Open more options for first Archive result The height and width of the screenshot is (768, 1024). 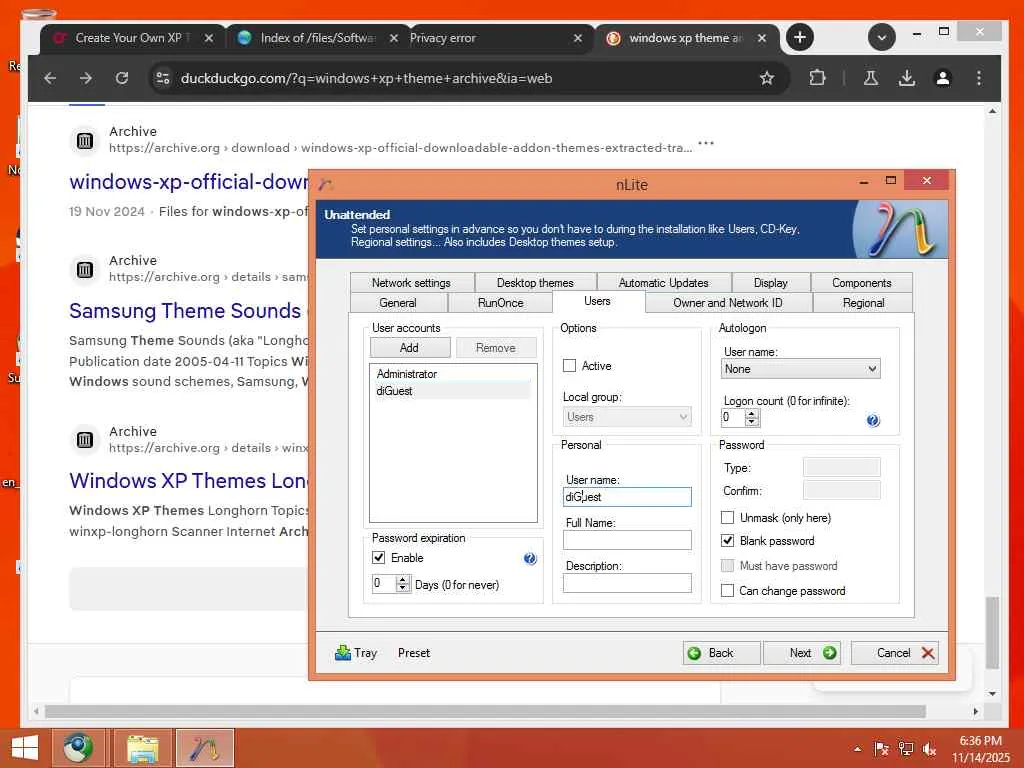[x=706, y=142]
